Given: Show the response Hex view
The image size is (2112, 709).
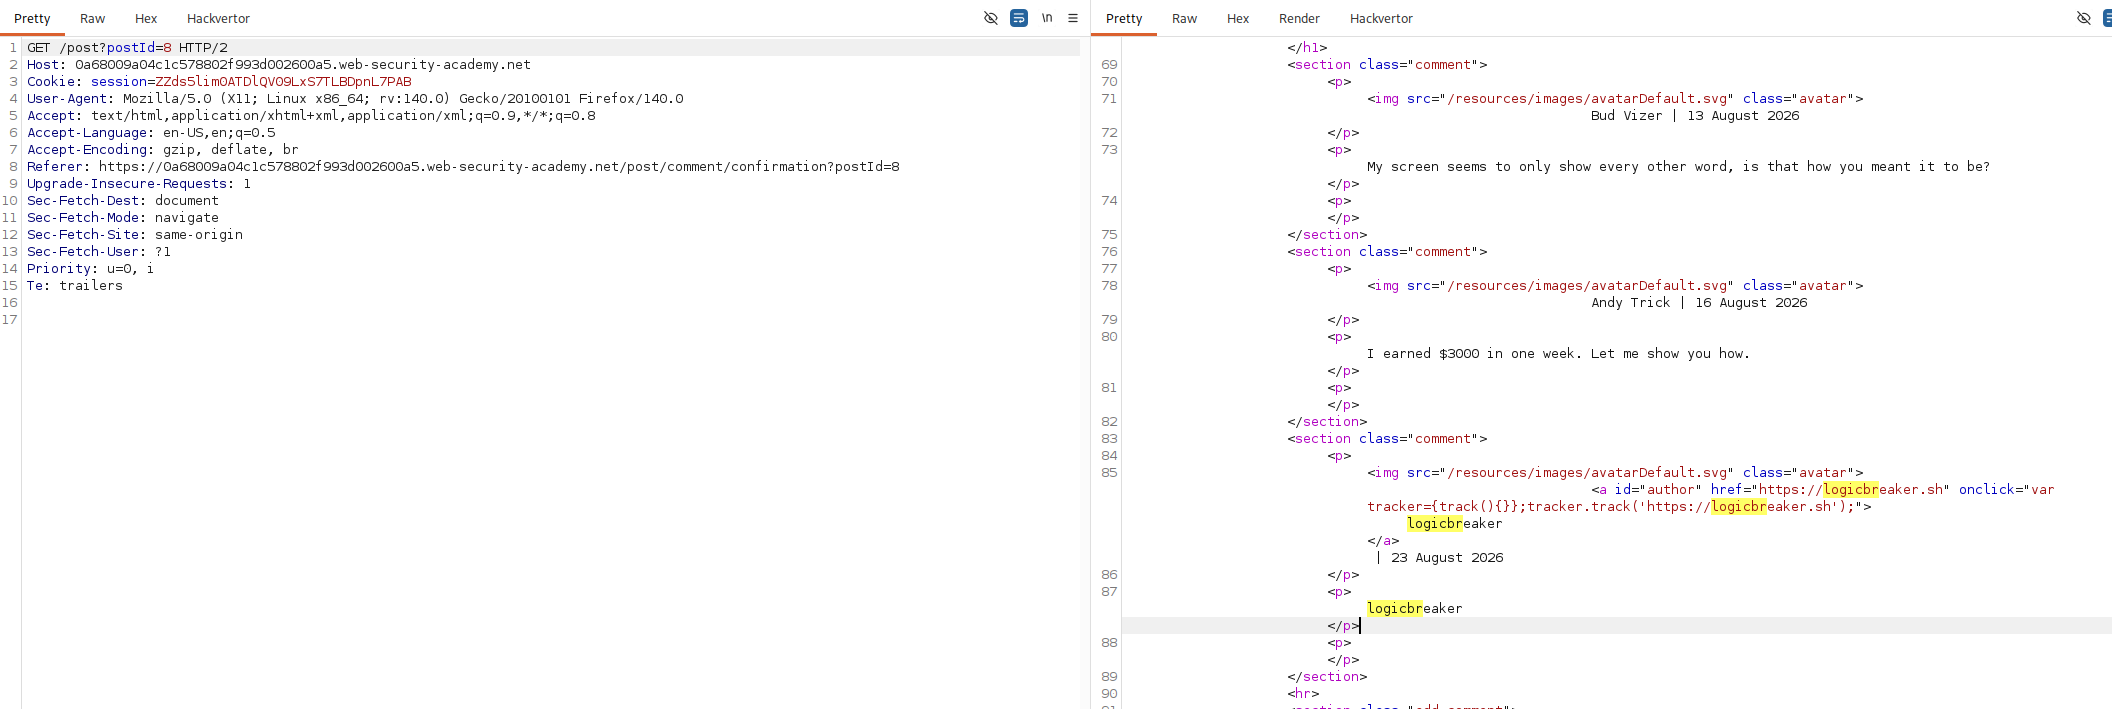Looking at the screenshot, I should [x=1238, y=19].
